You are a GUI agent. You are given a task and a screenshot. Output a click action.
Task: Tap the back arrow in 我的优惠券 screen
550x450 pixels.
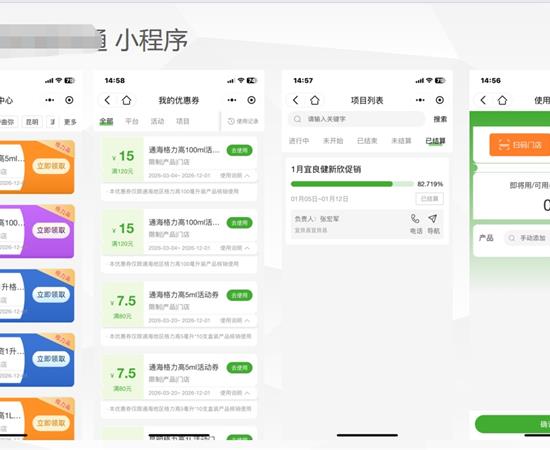click(x=107, y=100)
